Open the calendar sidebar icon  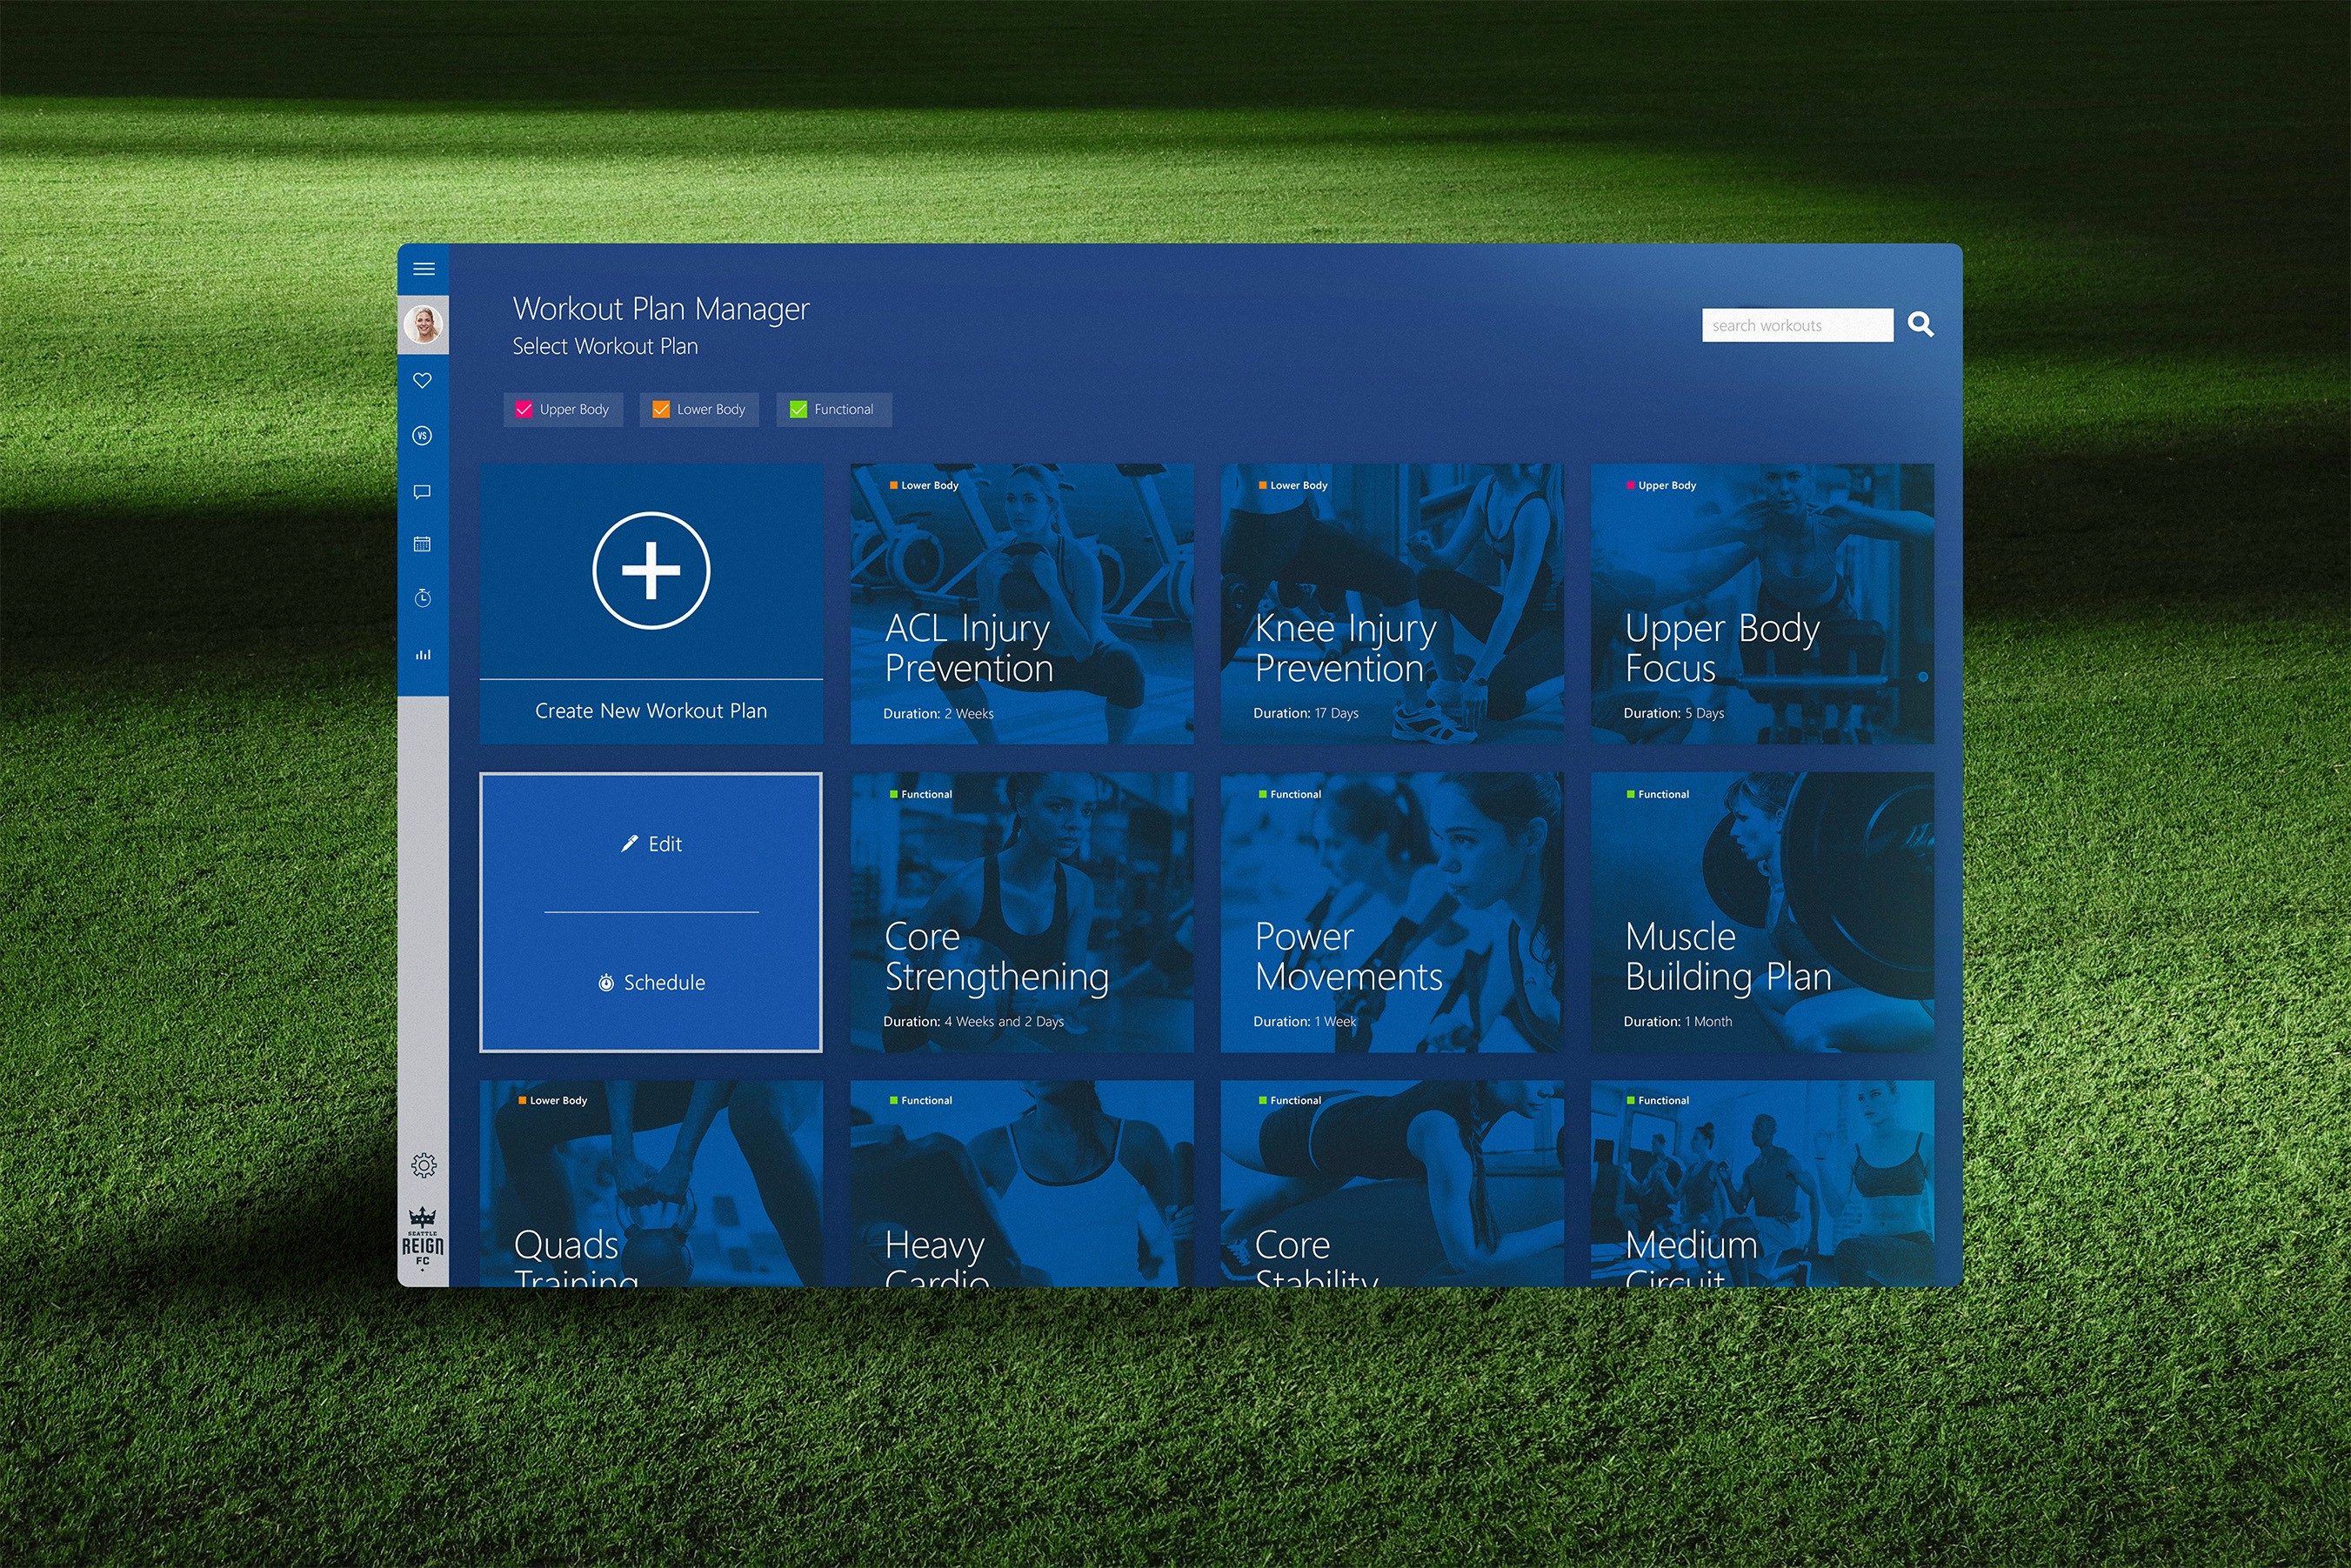[x=423, y=544]
